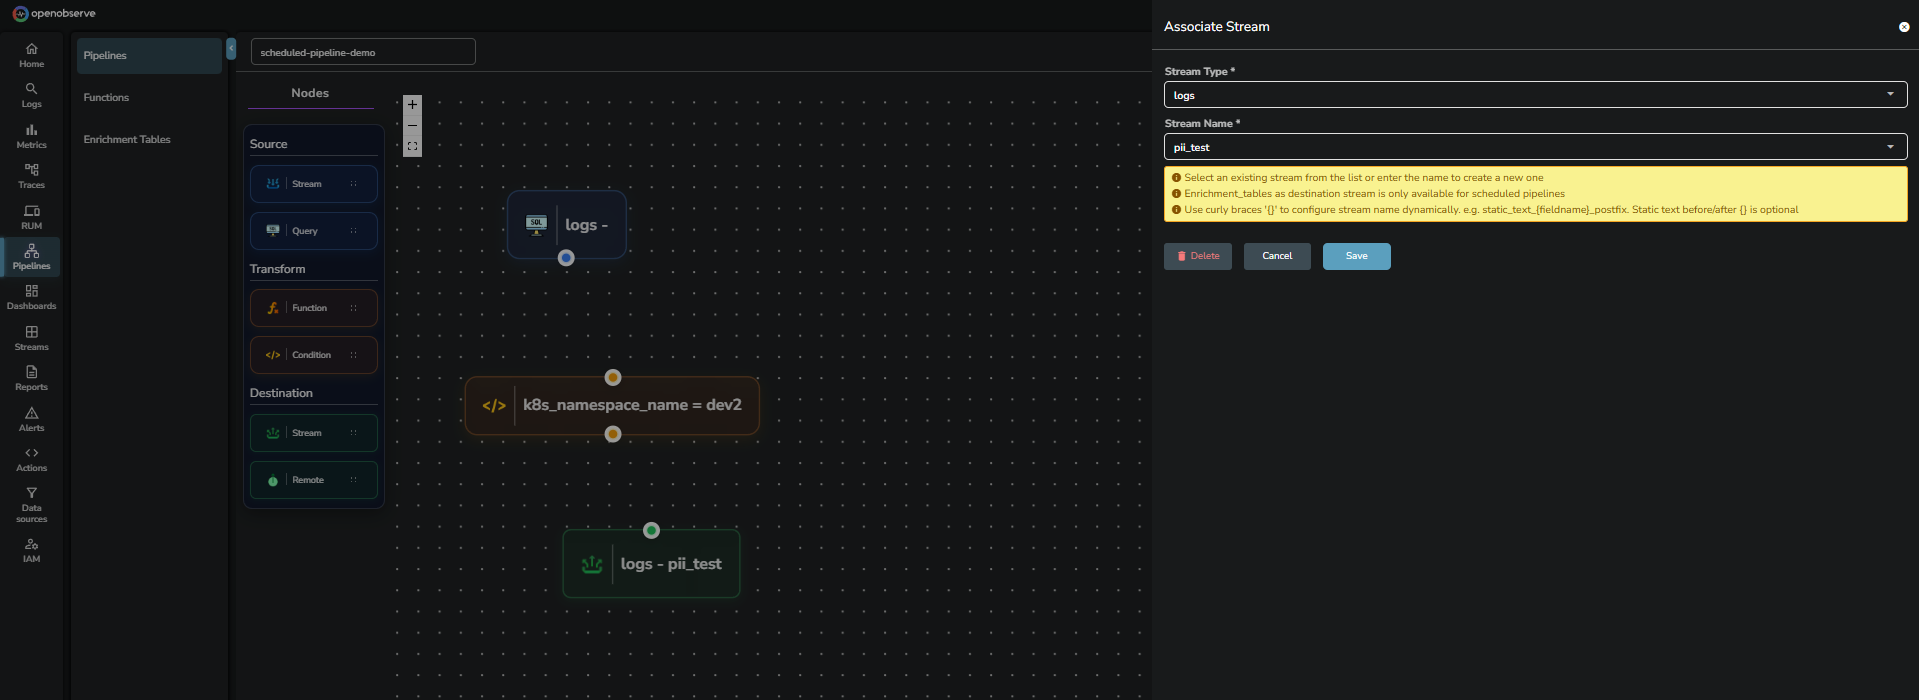Open the Dashboards sidebar icon
Viewport: 1919px width, 700px height.
coord(31,297)
